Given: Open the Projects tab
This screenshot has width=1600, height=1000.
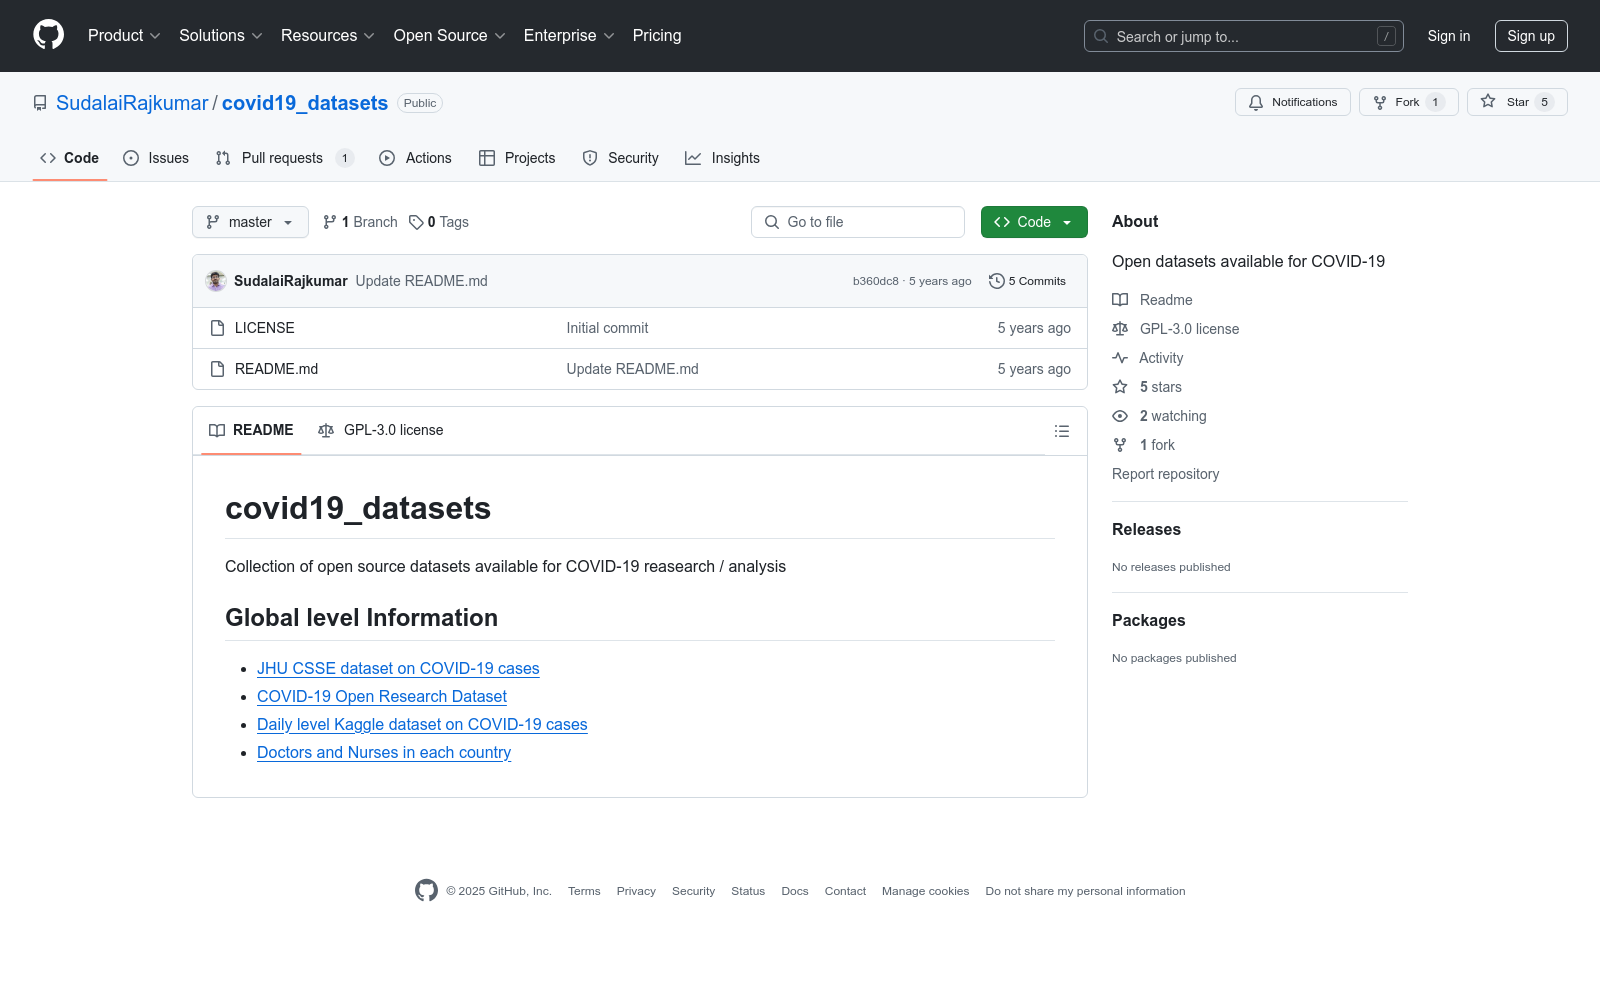Looking at the screenshot, I should (x=517, y=158).
